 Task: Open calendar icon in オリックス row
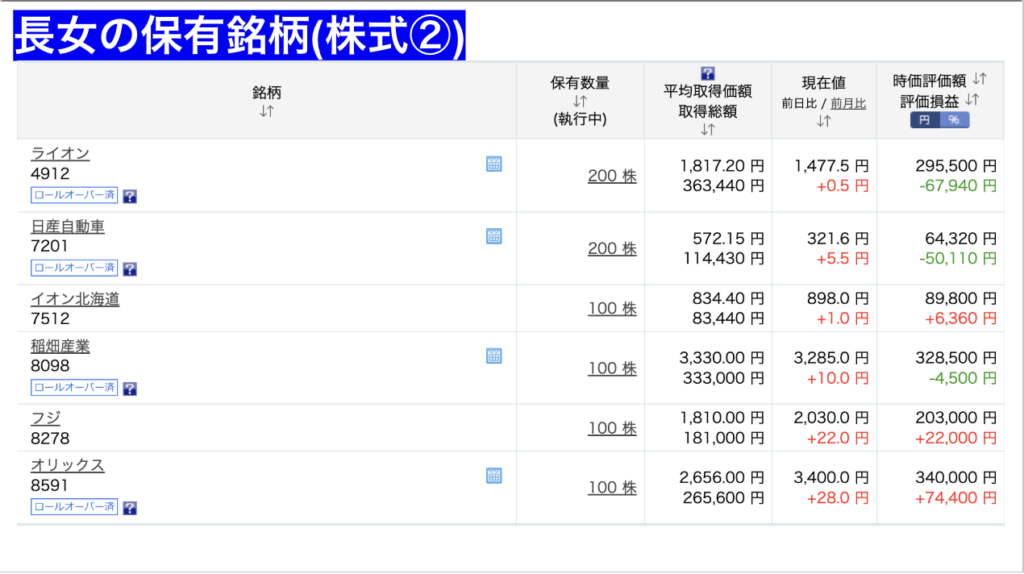(x=494, y=475)
